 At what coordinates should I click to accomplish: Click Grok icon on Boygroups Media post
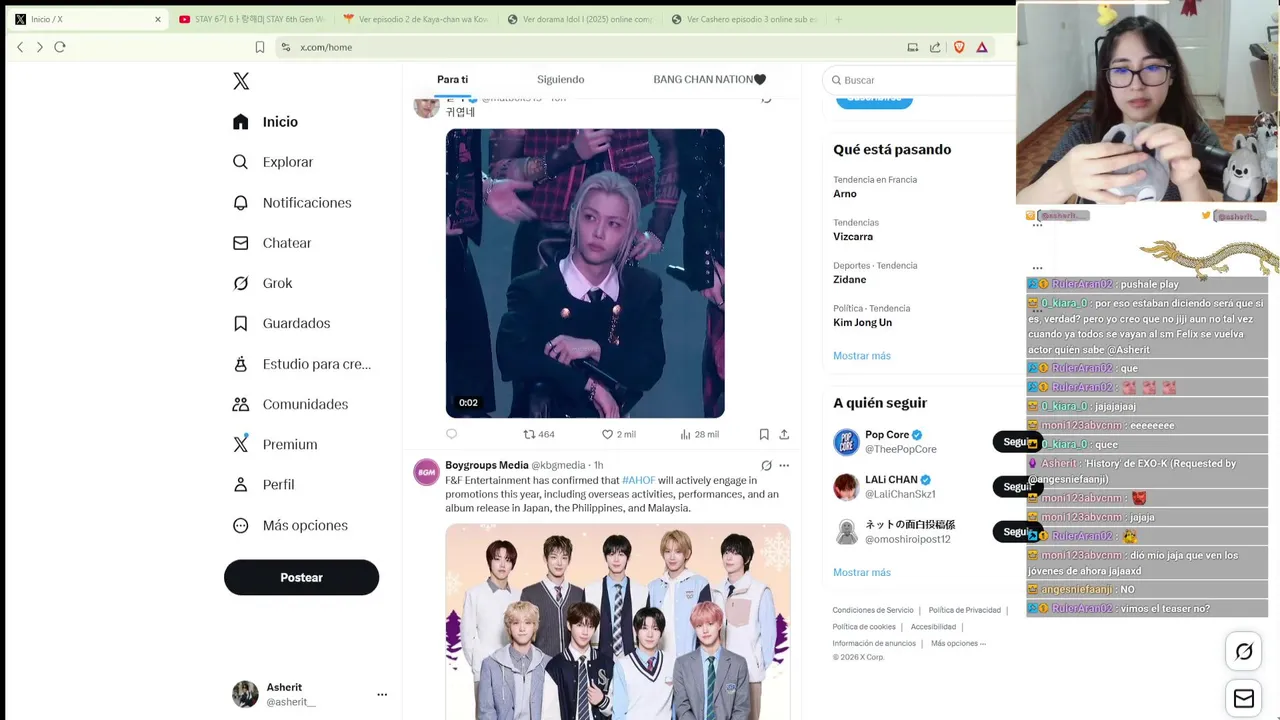point(766,465)
